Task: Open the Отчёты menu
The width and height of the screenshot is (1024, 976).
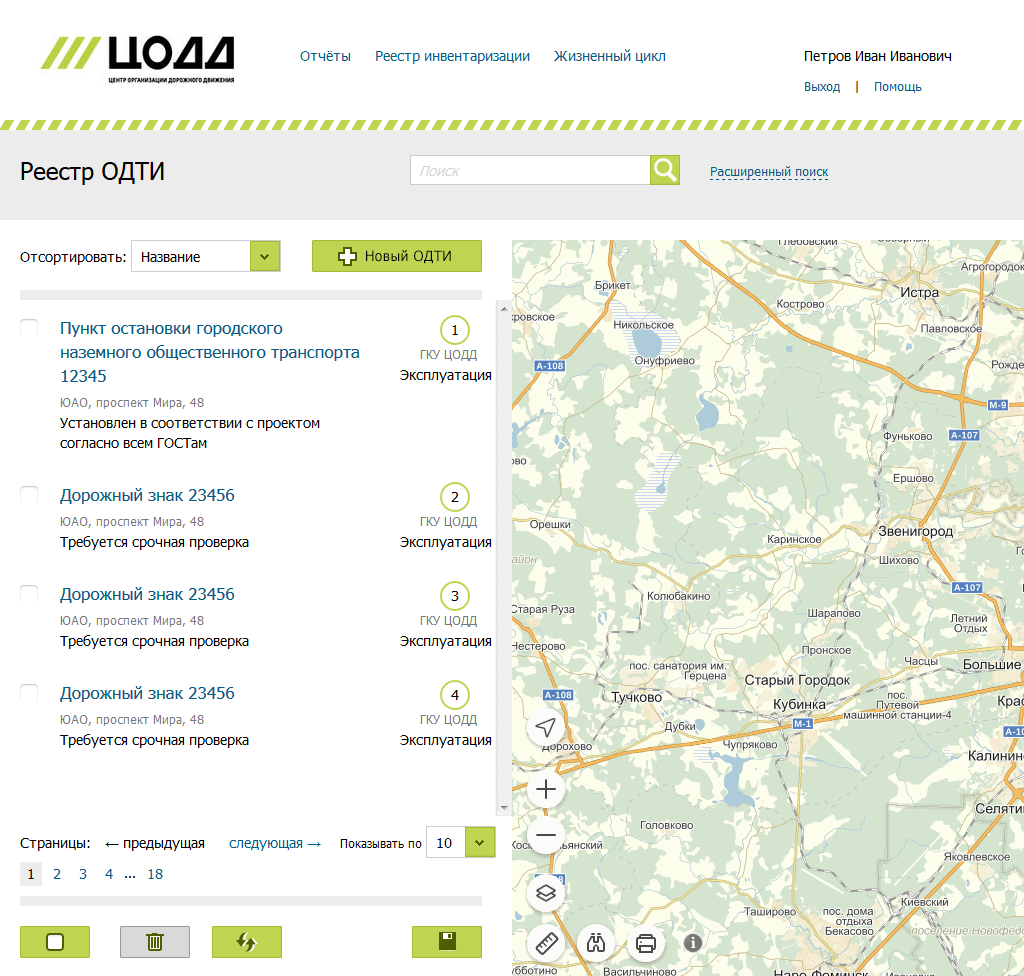Action: (x=325, y=56)
